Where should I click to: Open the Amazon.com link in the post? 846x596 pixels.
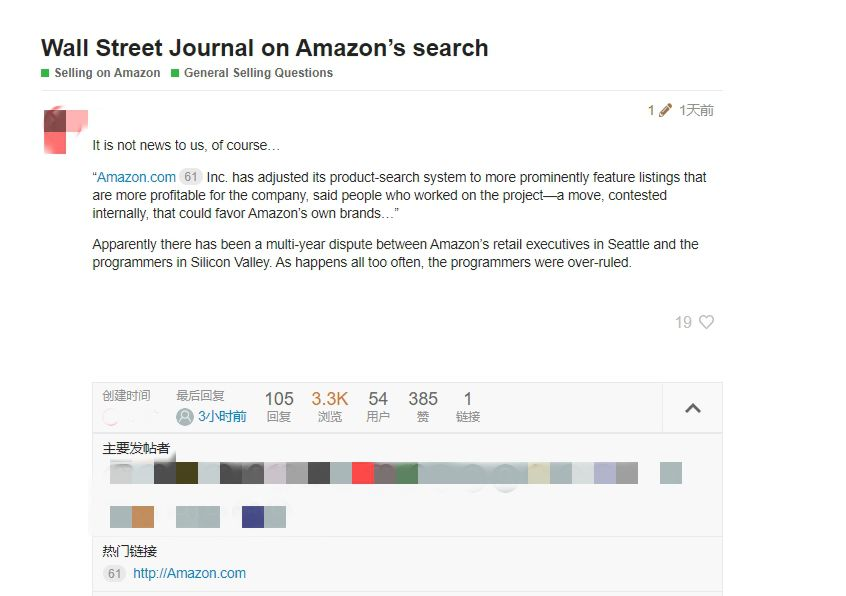pos(136,177)
